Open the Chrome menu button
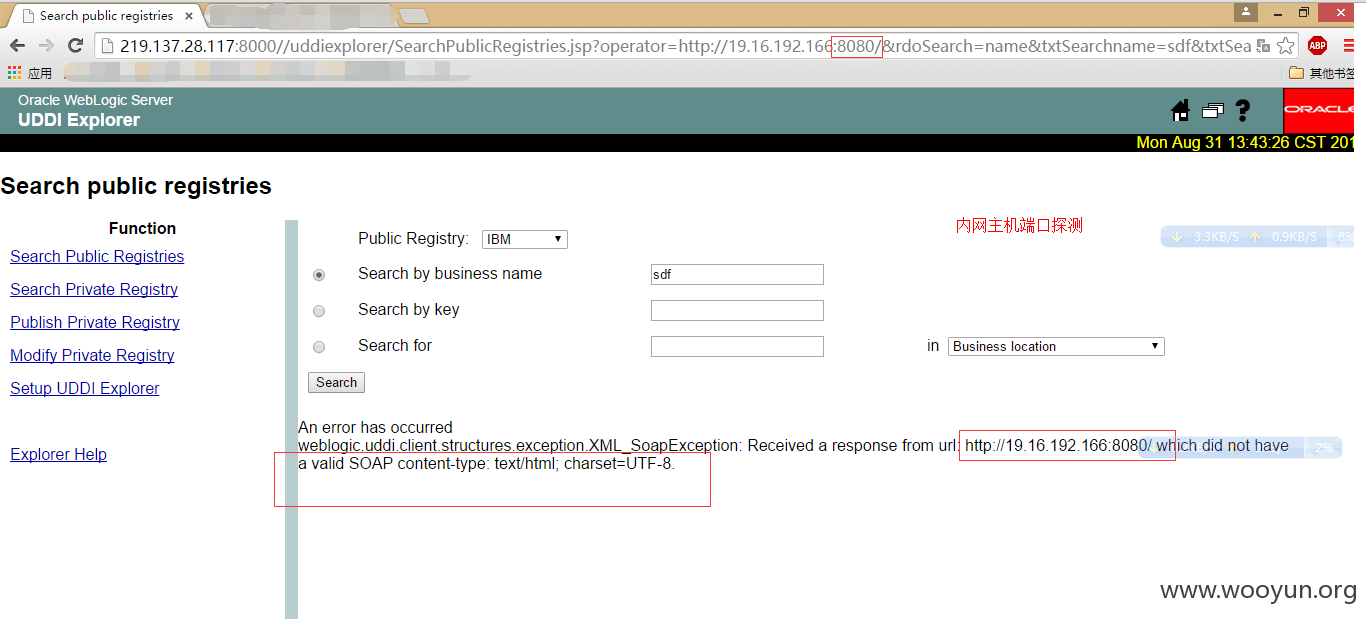This screenshot has width=1366, height=619. [1350, 46]
